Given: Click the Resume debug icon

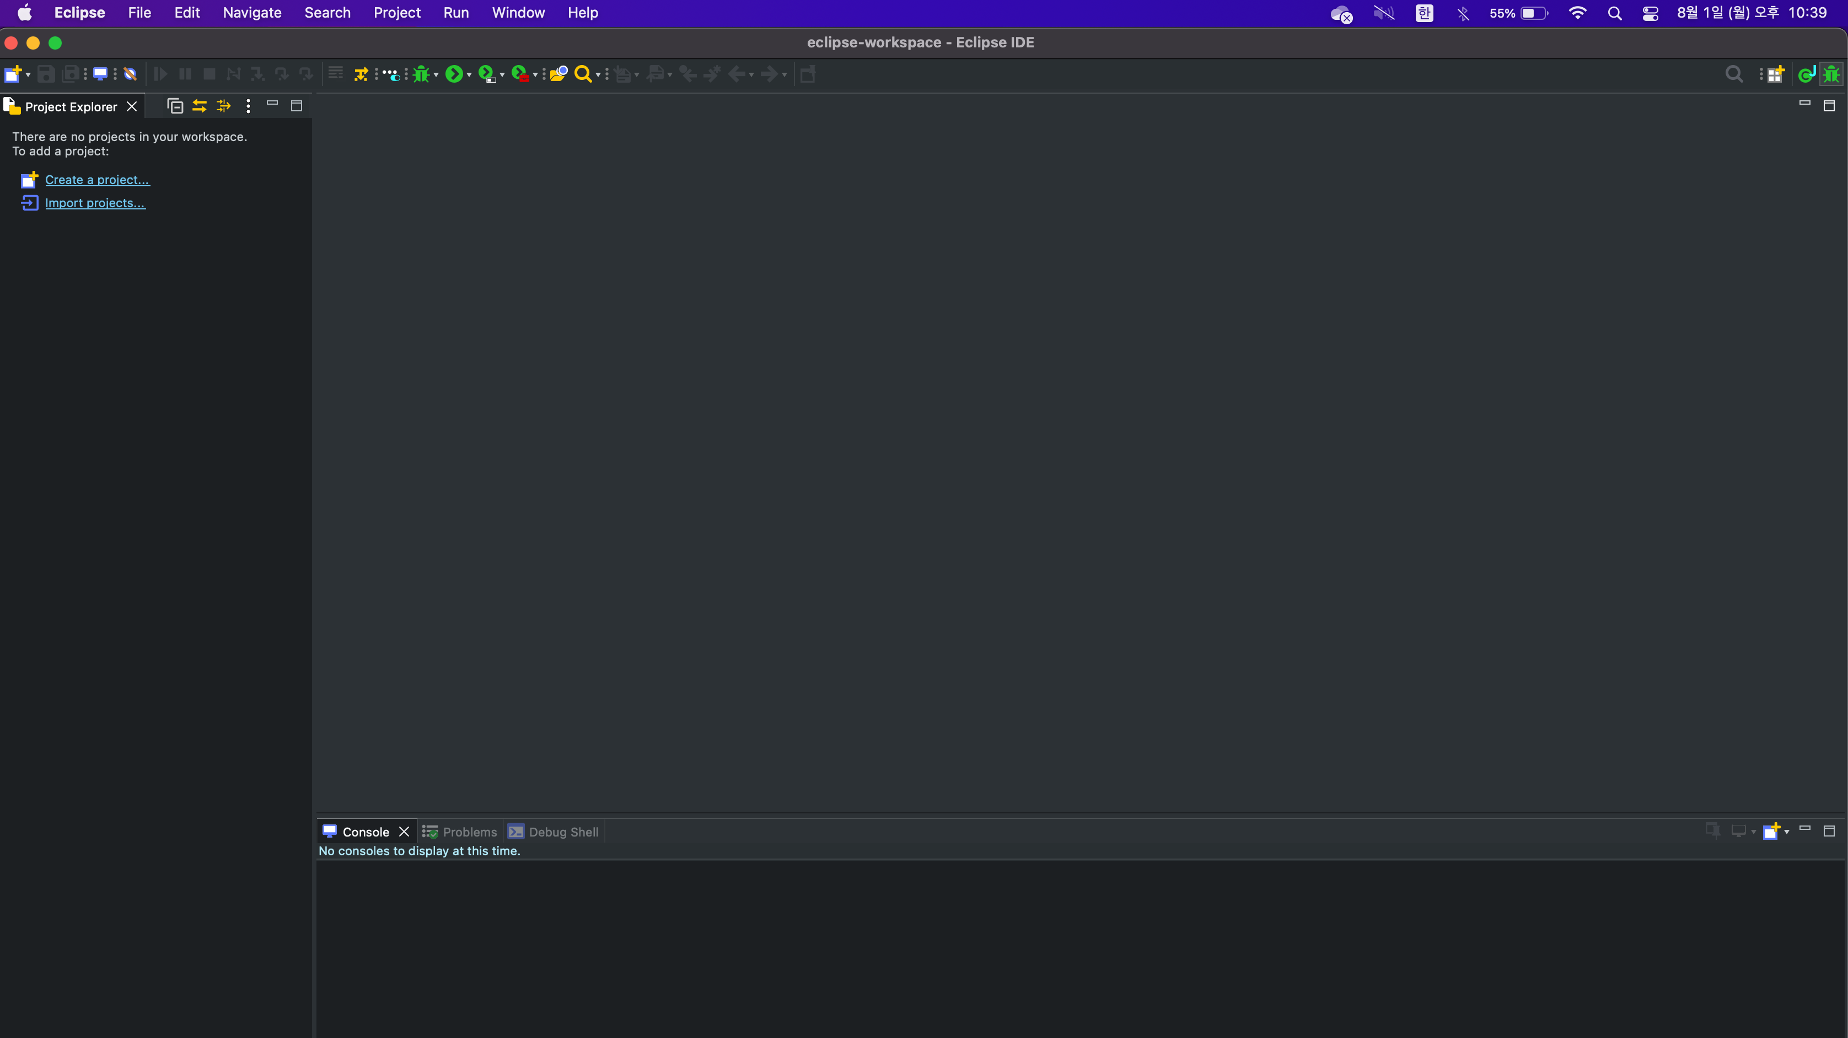Looking at the screenshot, I should click(x=160, y=74).
